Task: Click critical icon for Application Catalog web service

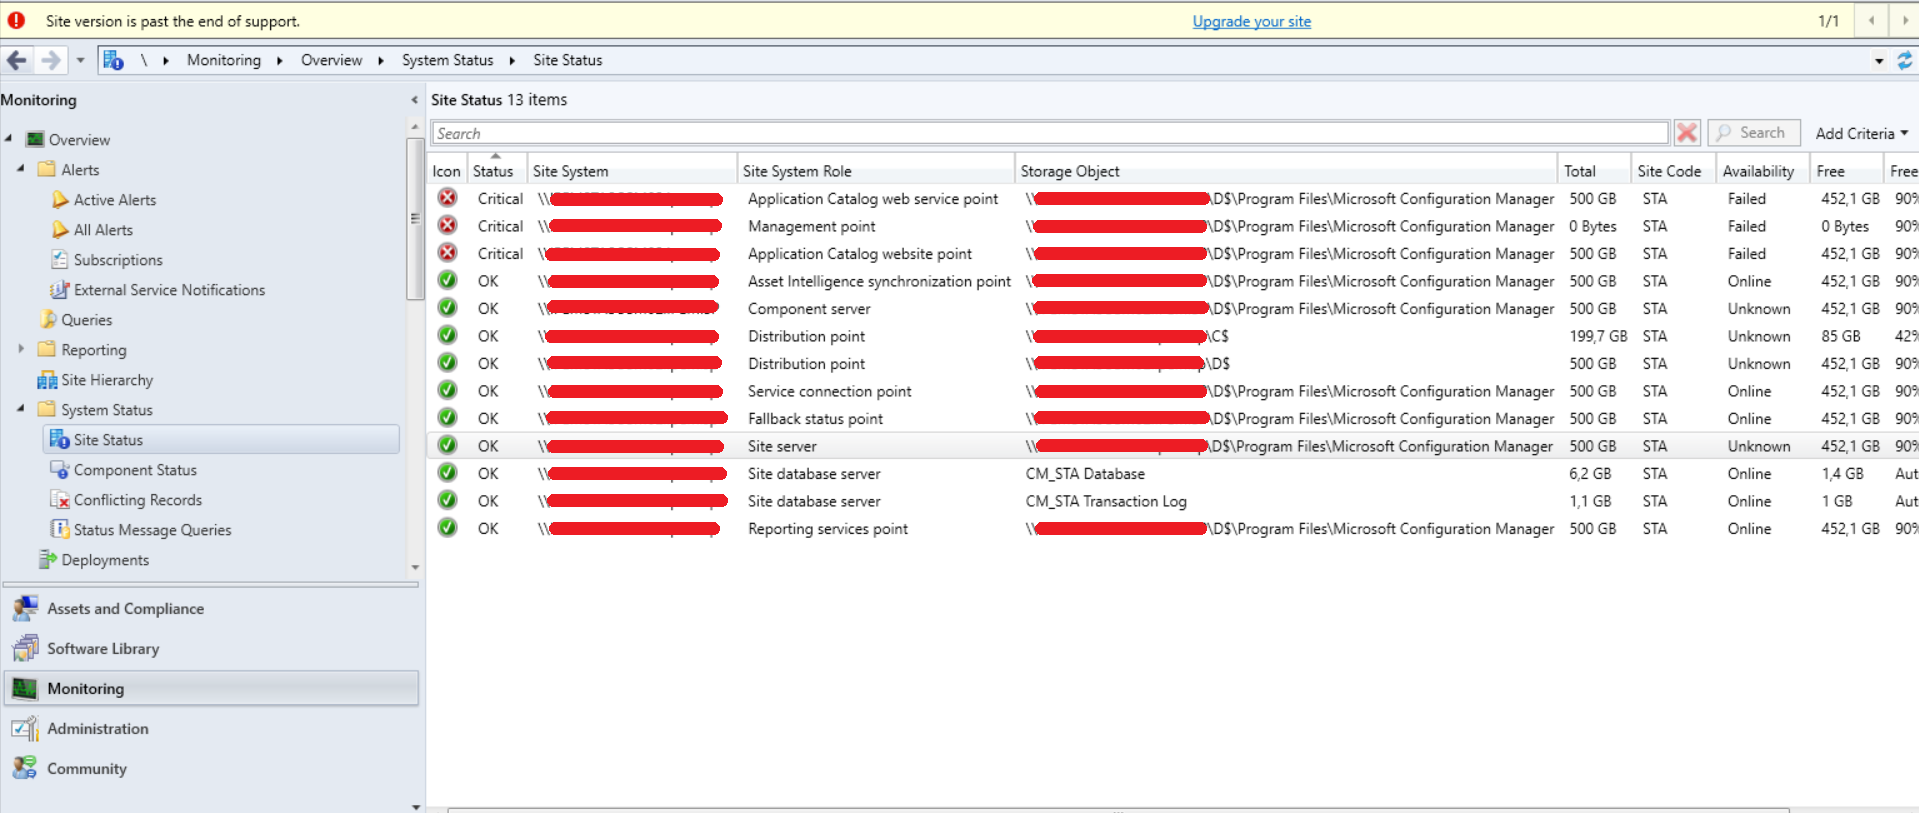Action: tap(447, 198)
